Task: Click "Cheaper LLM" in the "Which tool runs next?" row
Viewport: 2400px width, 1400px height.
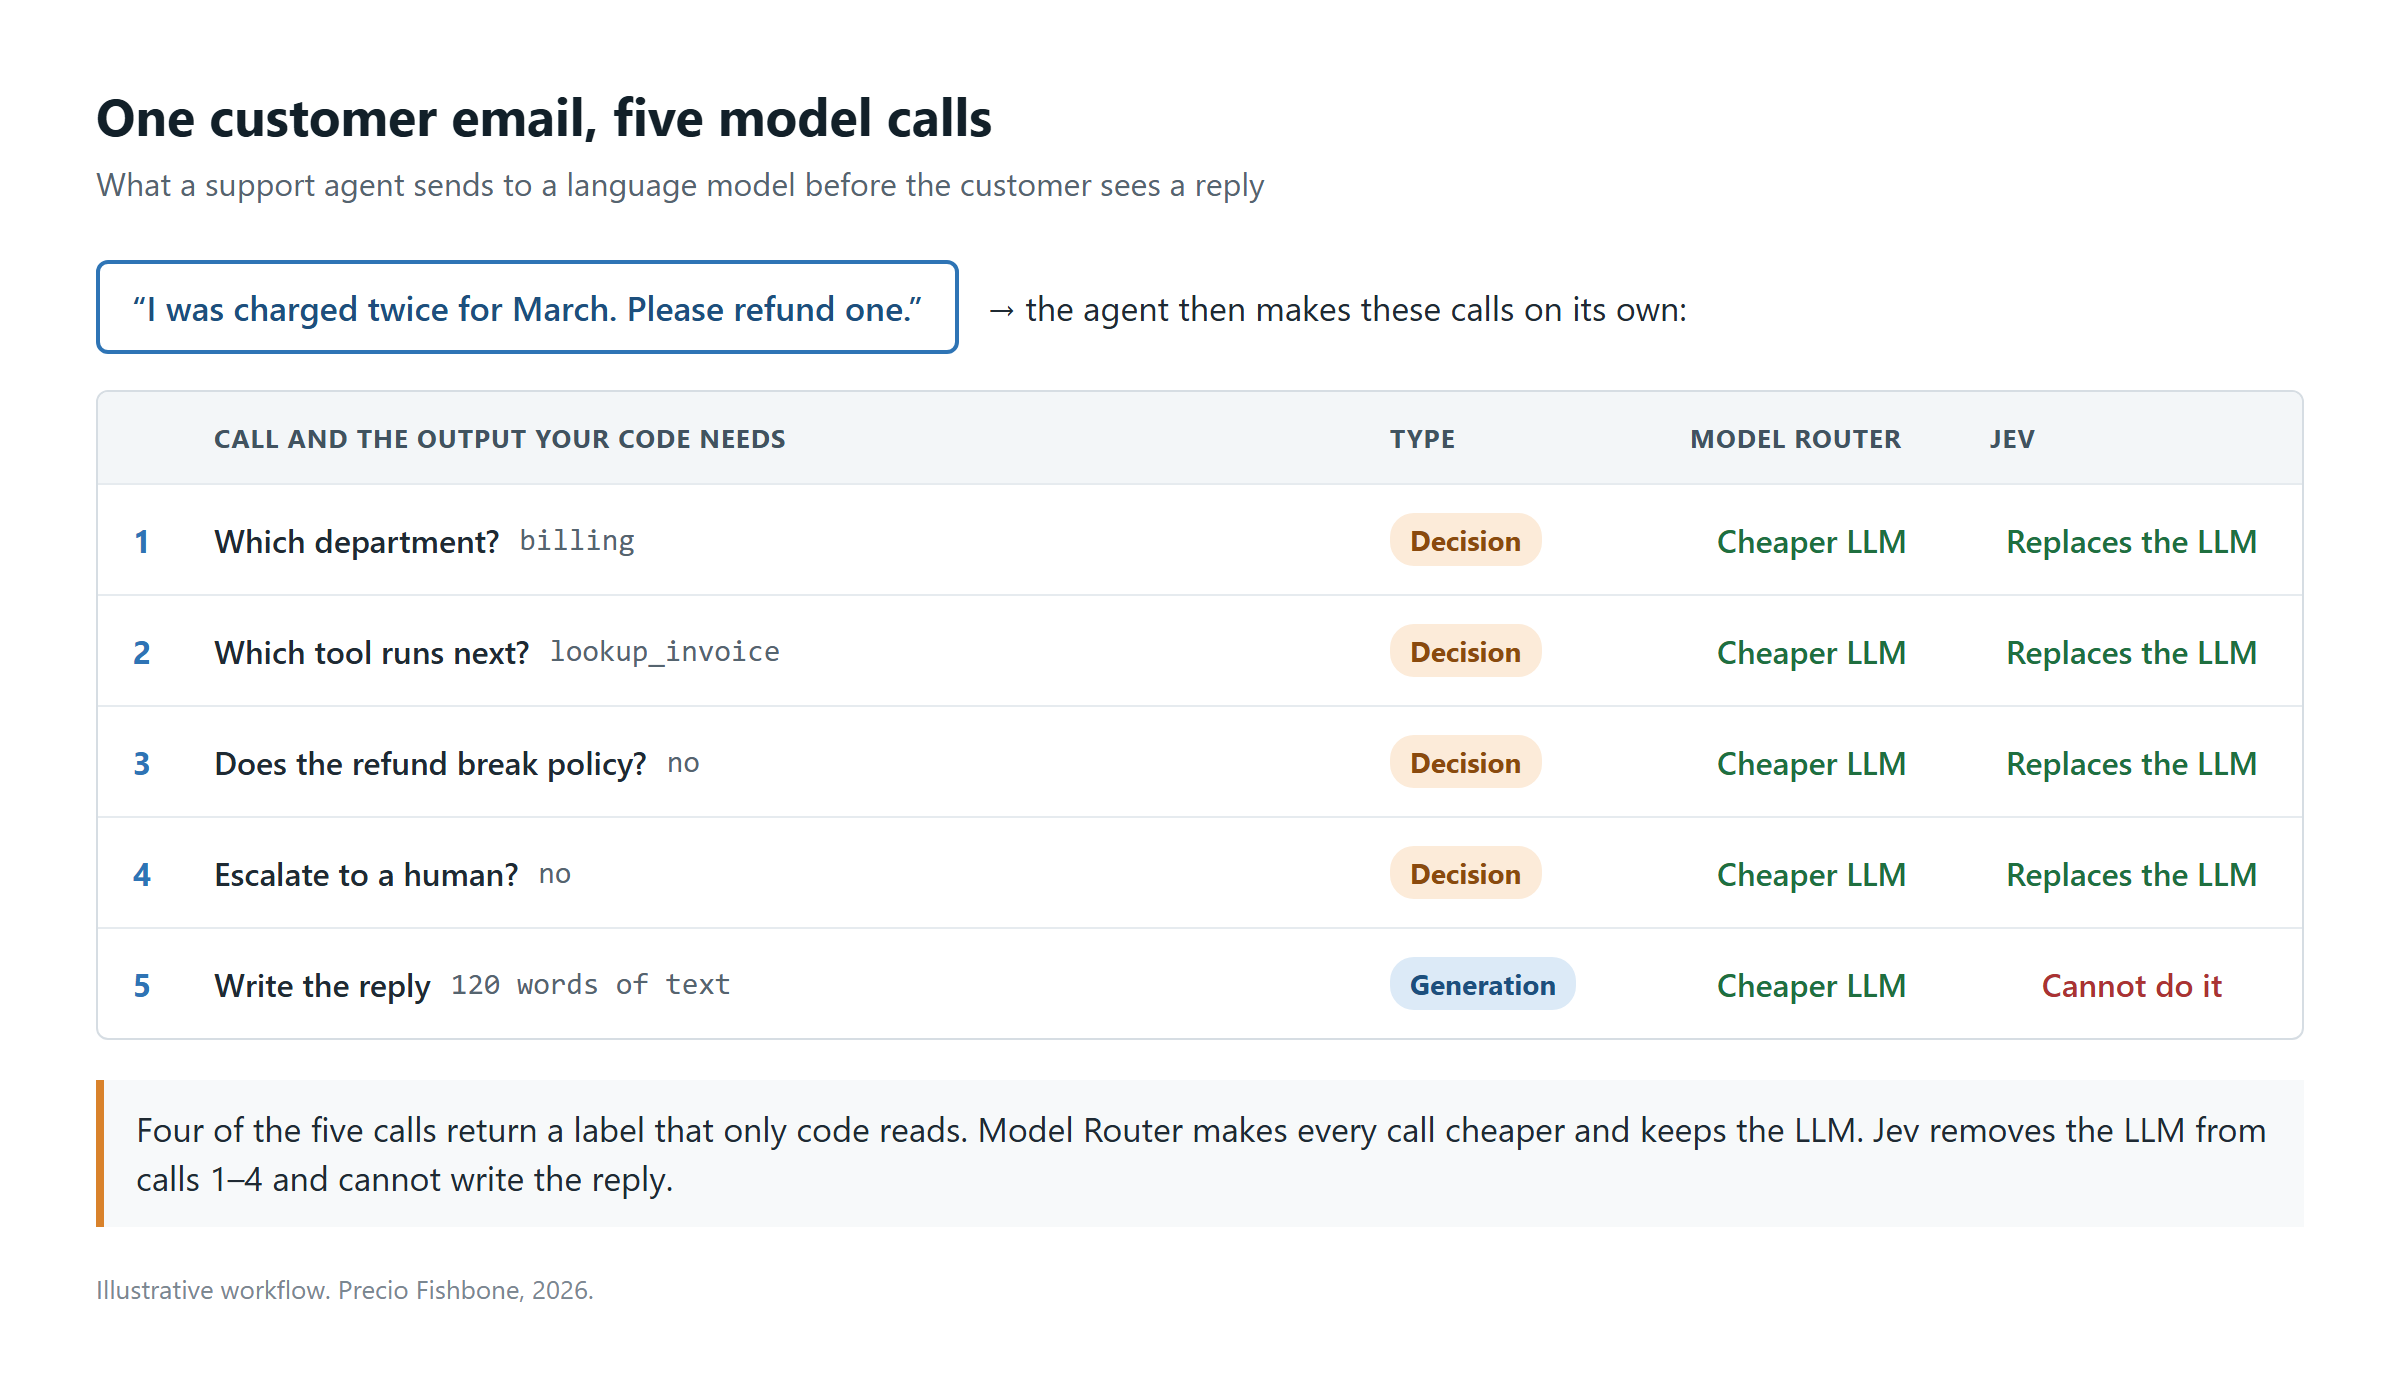Action: click(x=1811, y=652)
